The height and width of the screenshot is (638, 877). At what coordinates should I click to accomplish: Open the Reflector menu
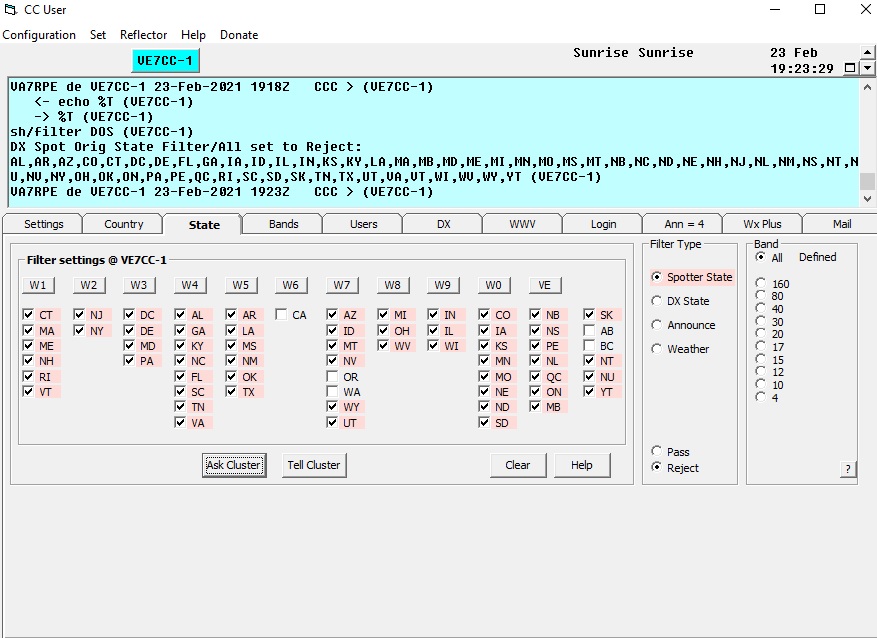[x=143, y=35]
